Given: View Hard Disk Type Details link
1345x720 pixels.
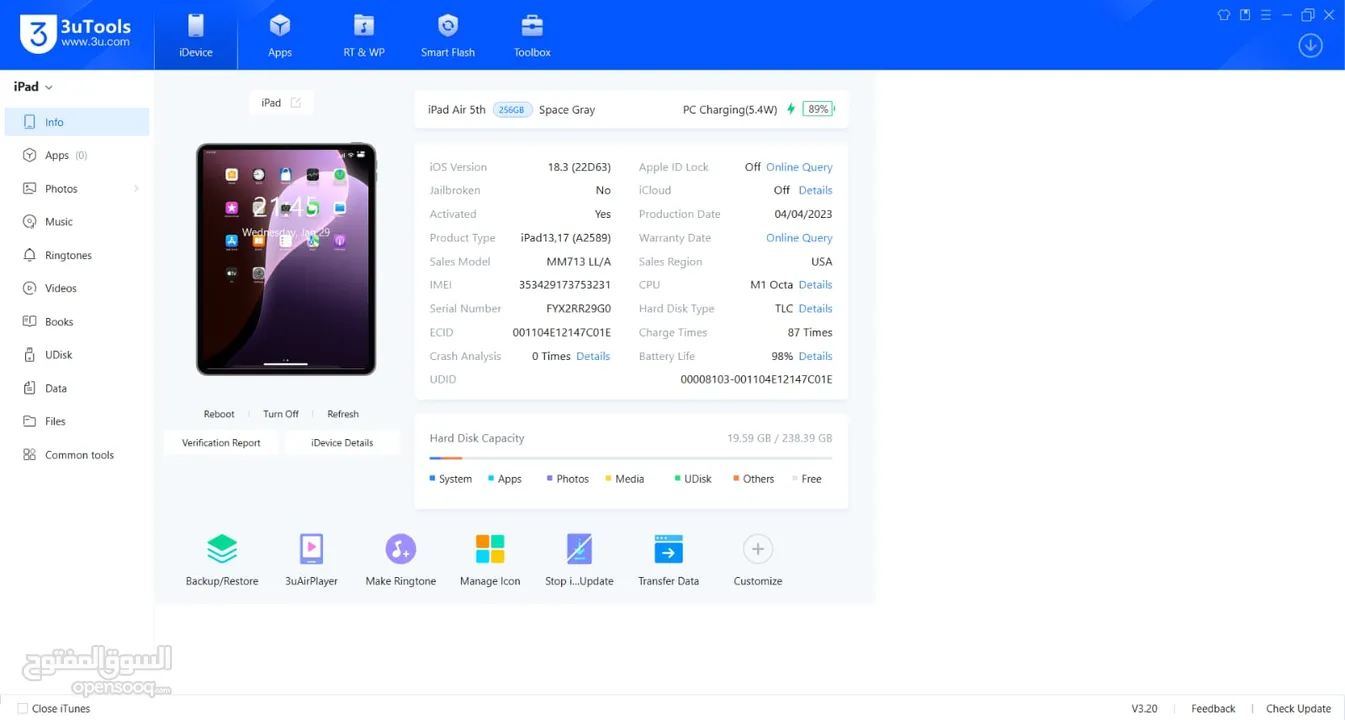Looking at the screenshot, I should click(815, 309).
